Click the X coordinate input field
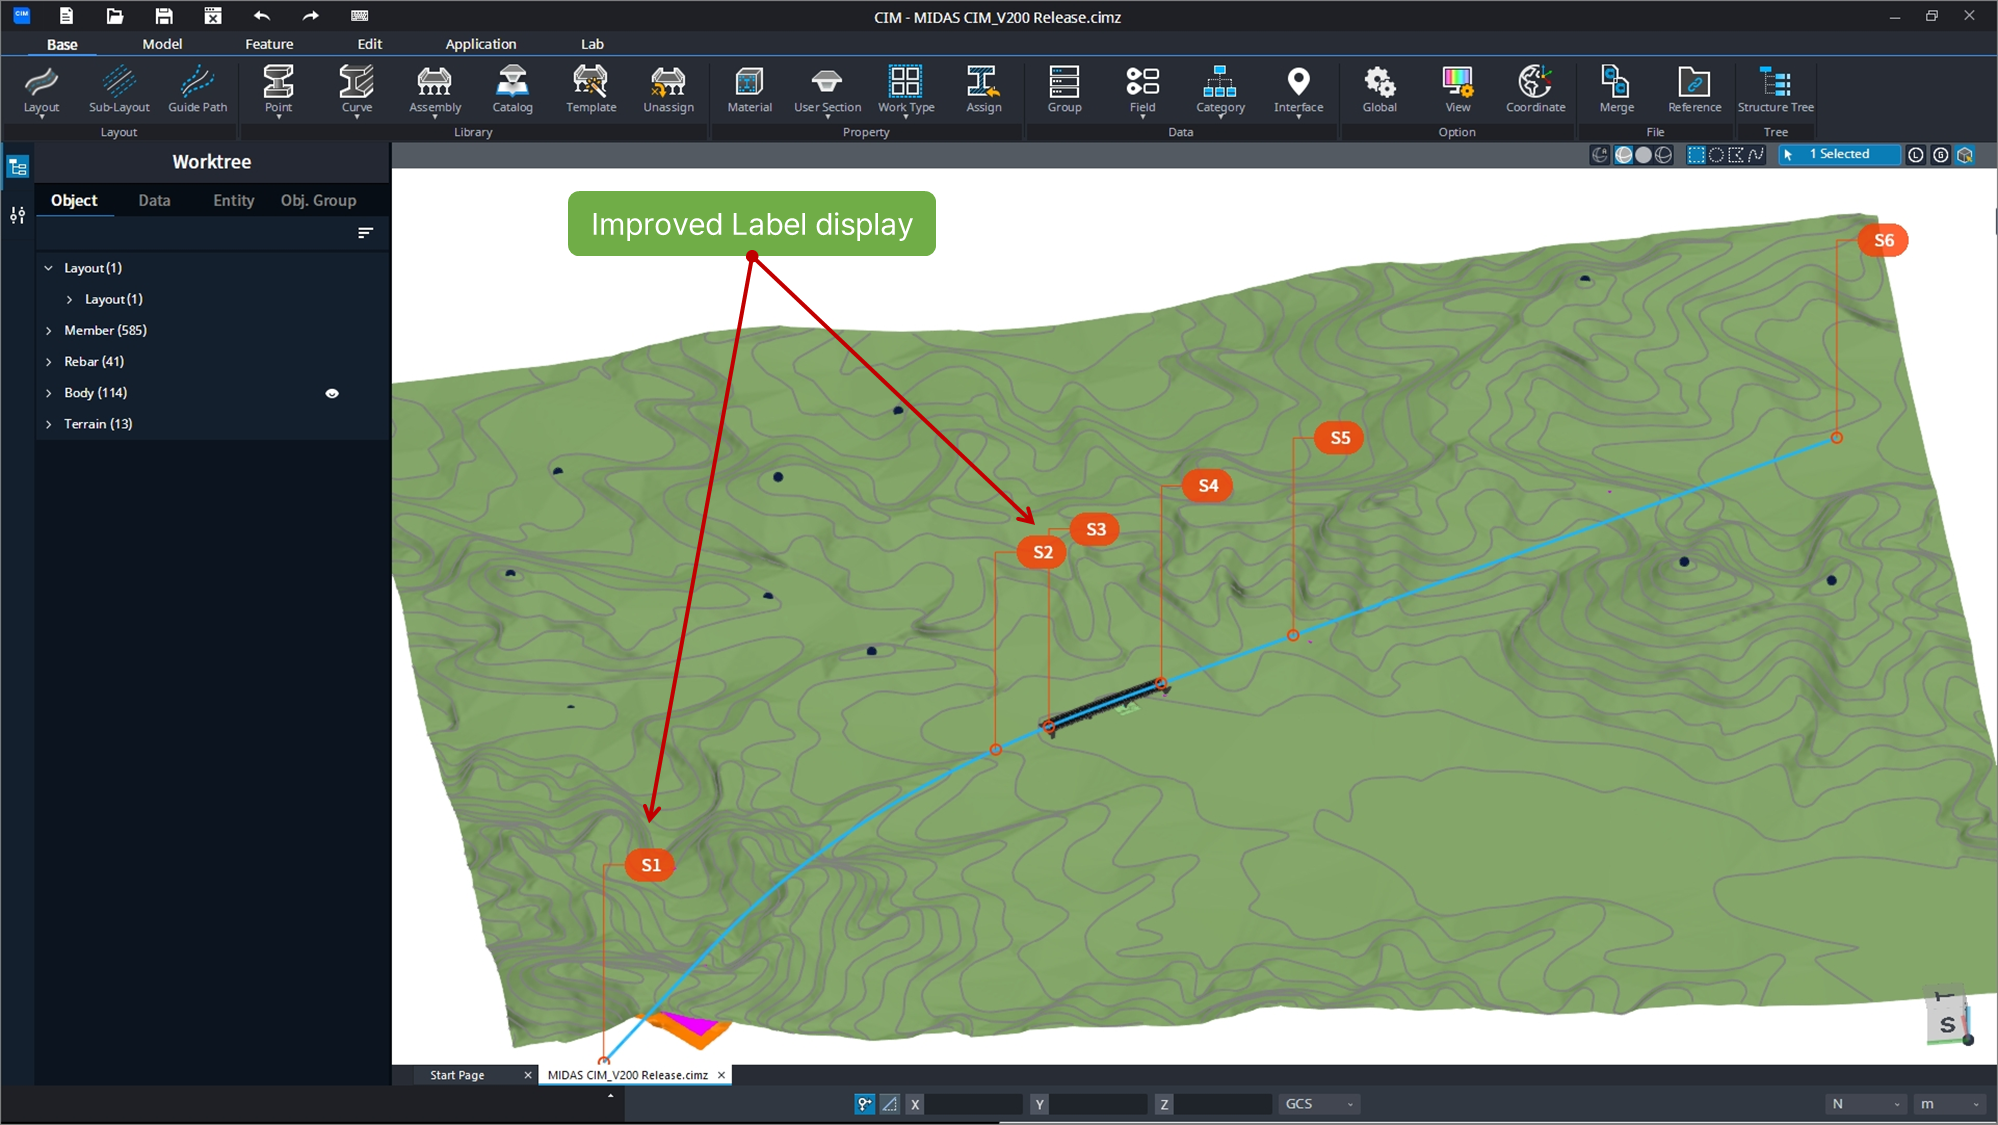The width and height of the screenshot is (1998, 1125). click(x=973, y=1104)
